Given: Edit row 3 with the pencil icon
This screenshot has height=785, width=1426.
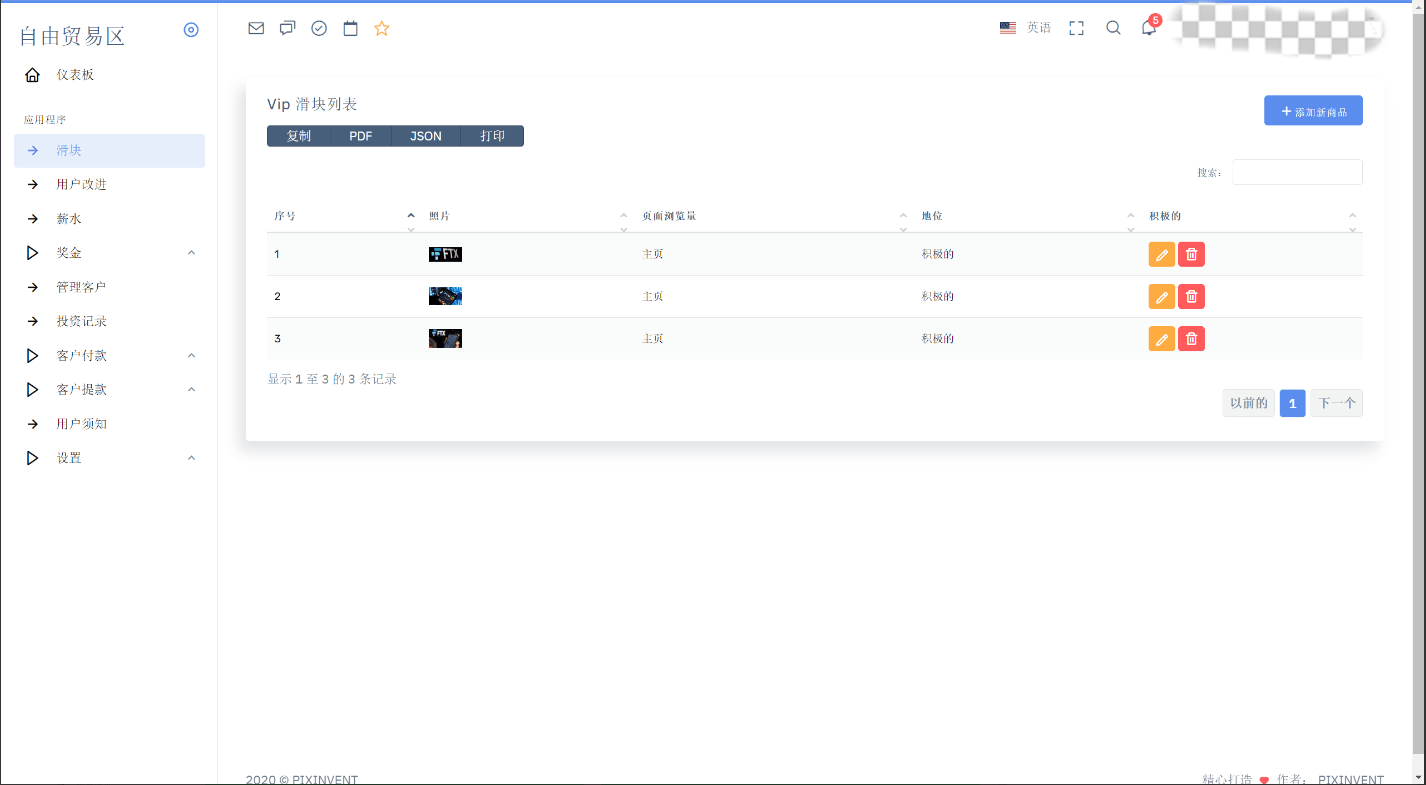Looking at the screenshot, I should (1161, 338).
